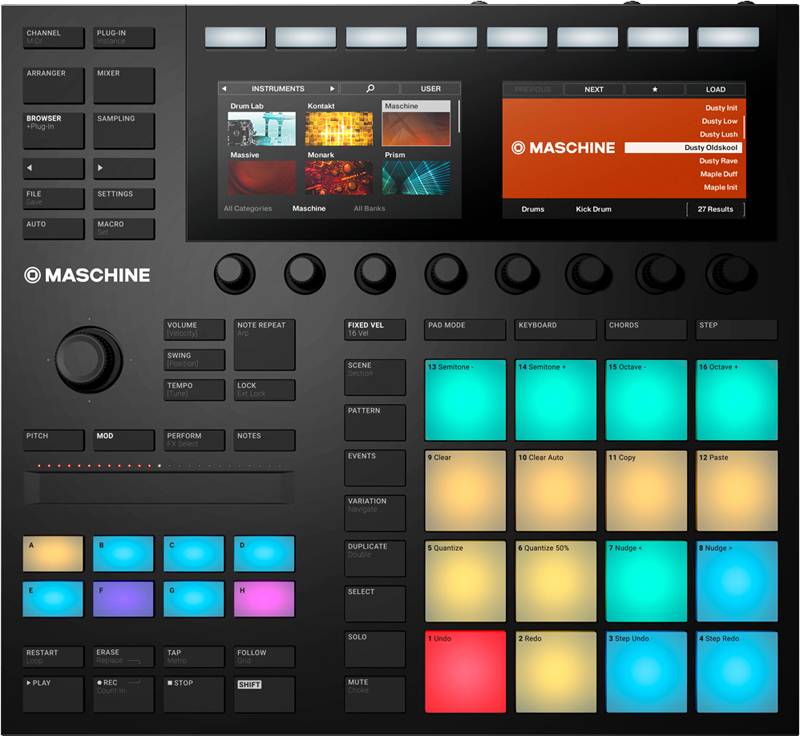Select group H pink button

coord(264,599)
